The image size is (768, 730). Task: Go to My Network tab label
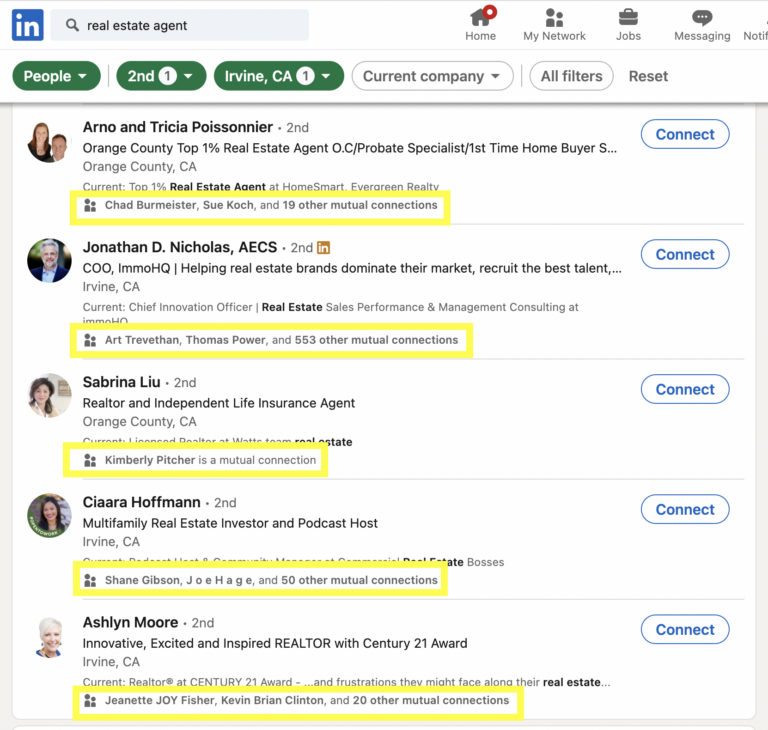[x=554, y=36]
